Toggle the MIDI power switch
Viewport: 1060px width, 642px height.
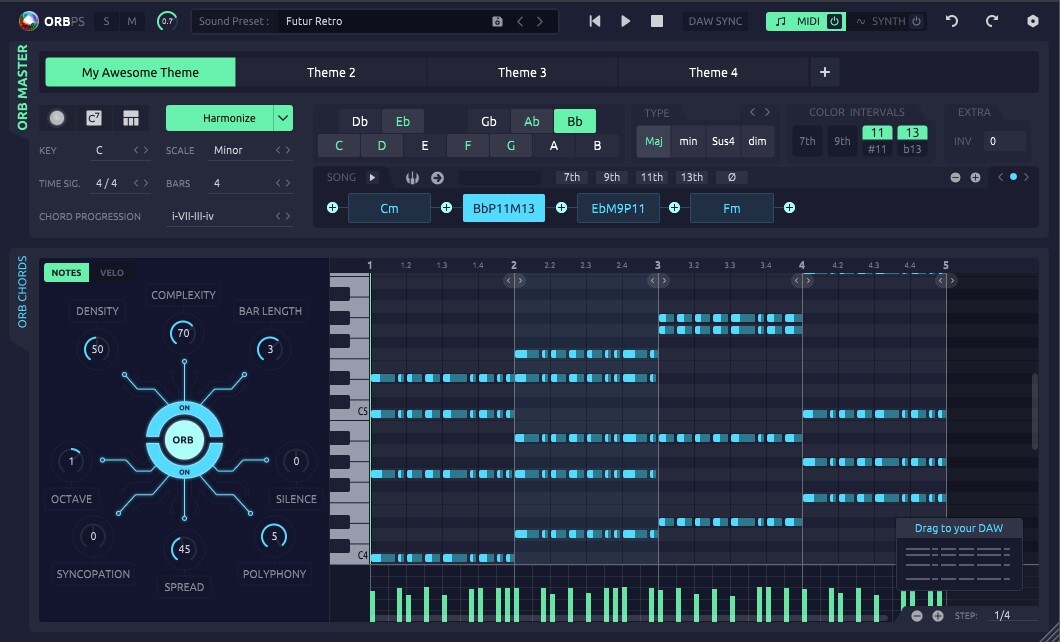(x=834, y=21)
